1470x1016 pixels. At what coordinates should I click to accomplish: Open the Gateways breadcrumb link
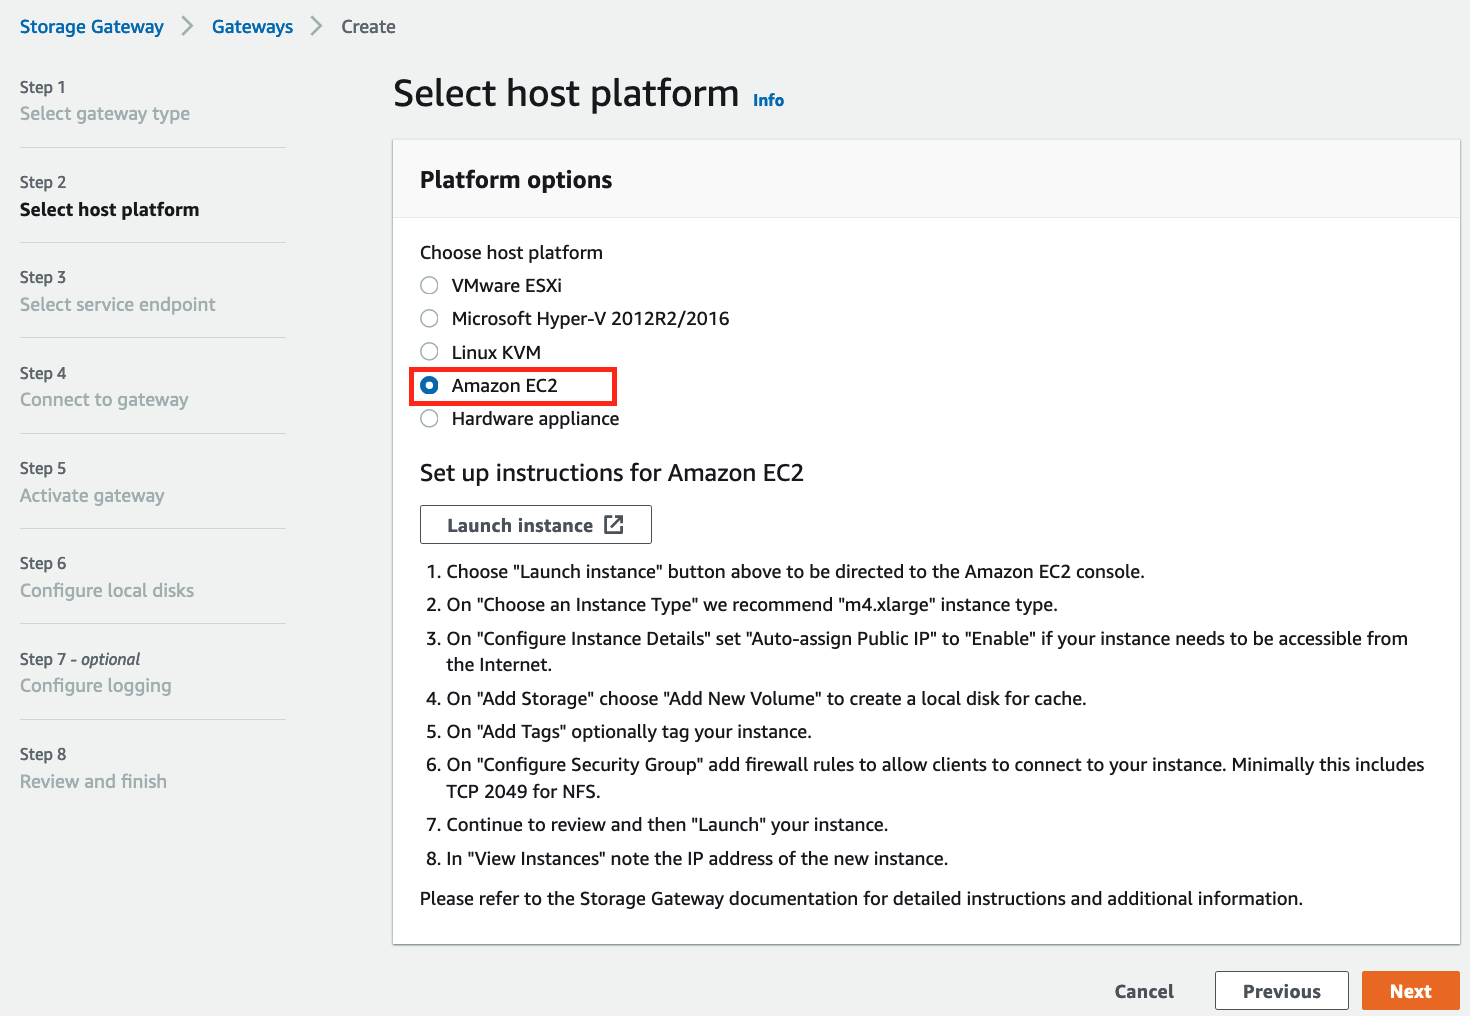[252, 27]
